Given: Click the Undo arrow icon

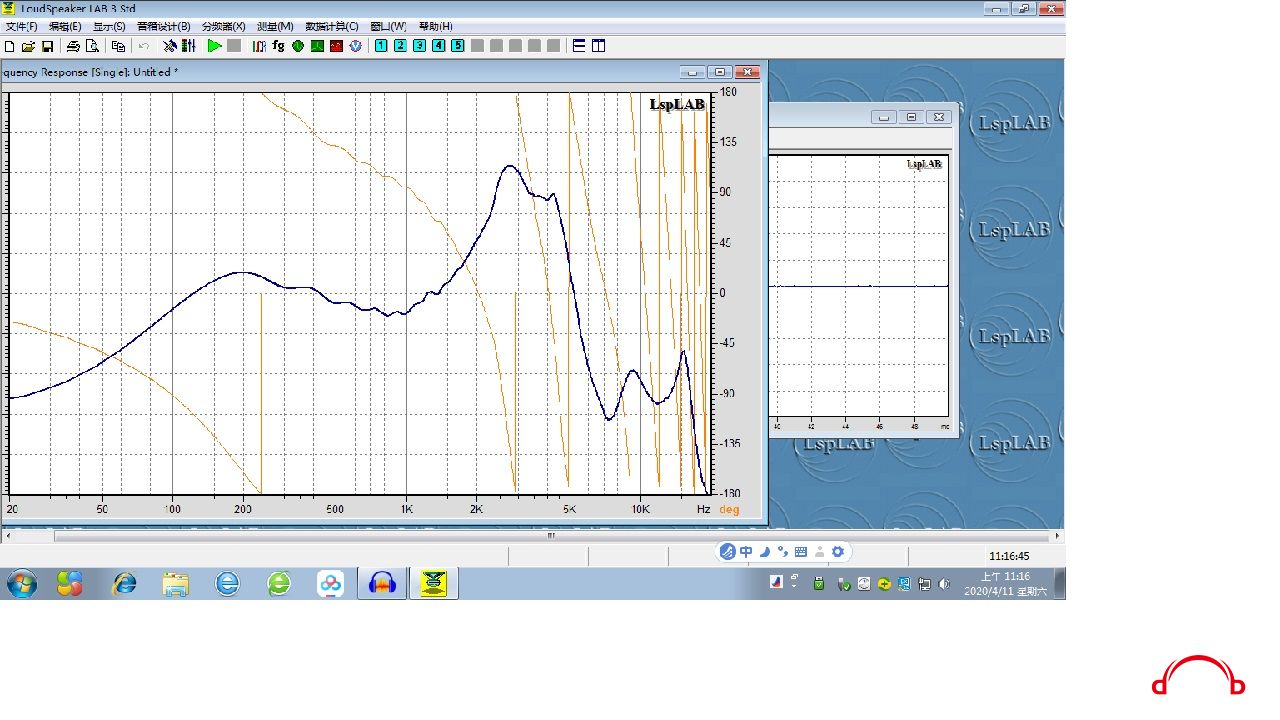Looking at the screenshot, I should (x=144, y=46).
